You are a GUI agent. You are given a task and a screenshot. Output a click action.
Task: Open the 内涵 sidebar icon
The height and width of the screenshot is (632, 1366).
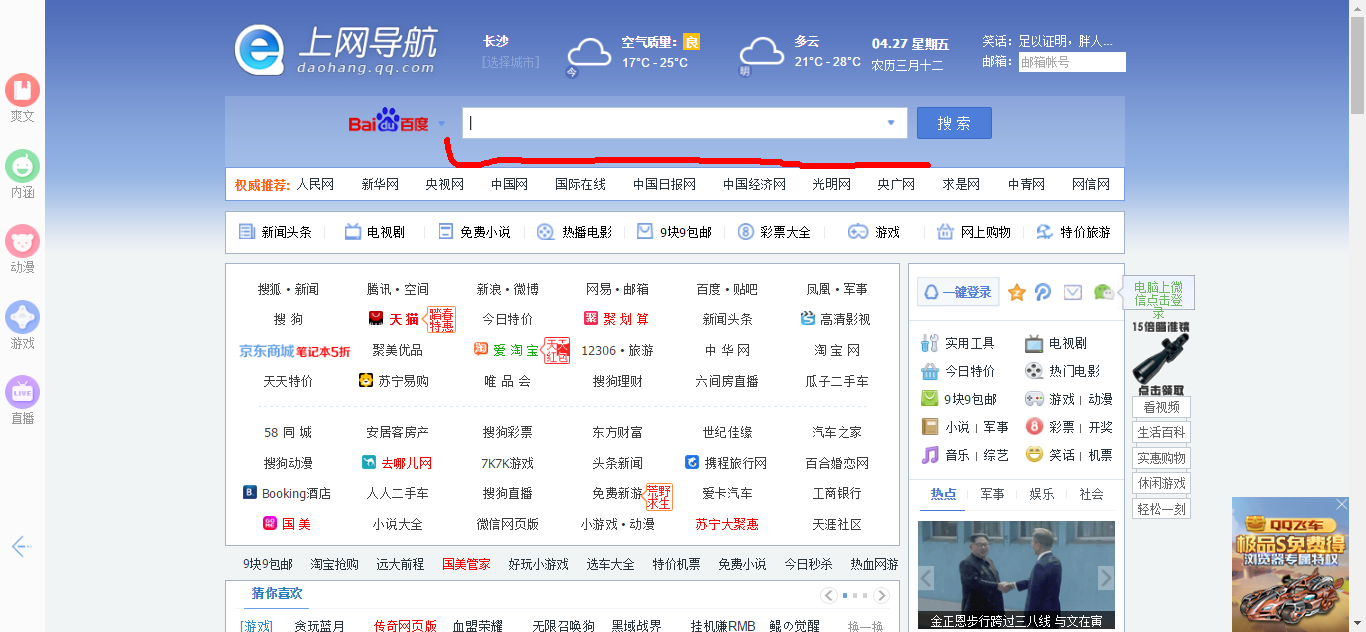point(22,167)
